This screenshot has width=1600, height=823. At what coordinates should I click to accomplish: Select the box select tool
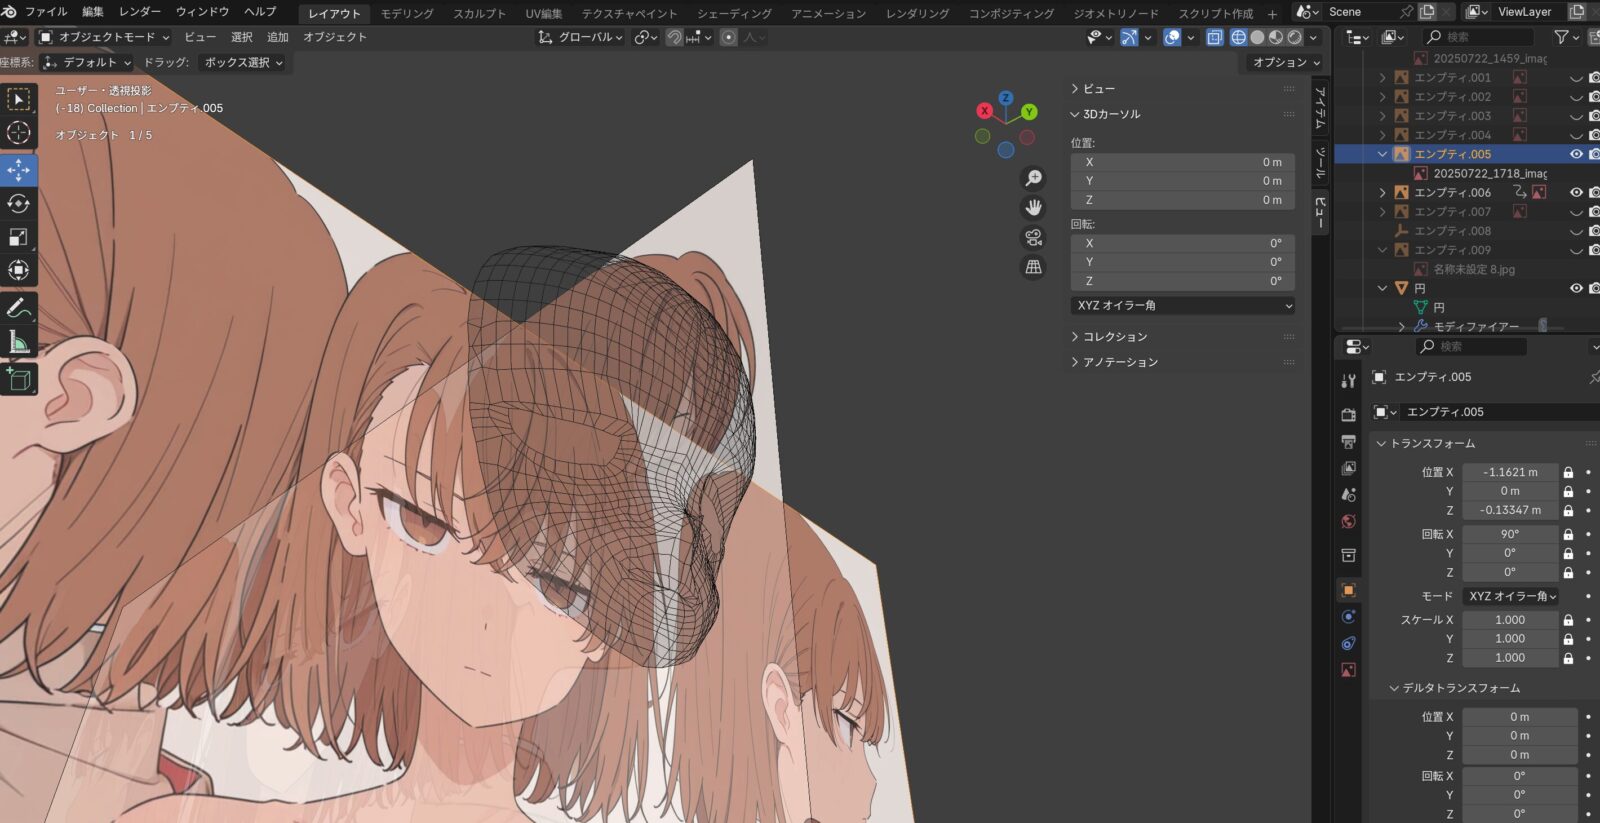click(18, 99)
